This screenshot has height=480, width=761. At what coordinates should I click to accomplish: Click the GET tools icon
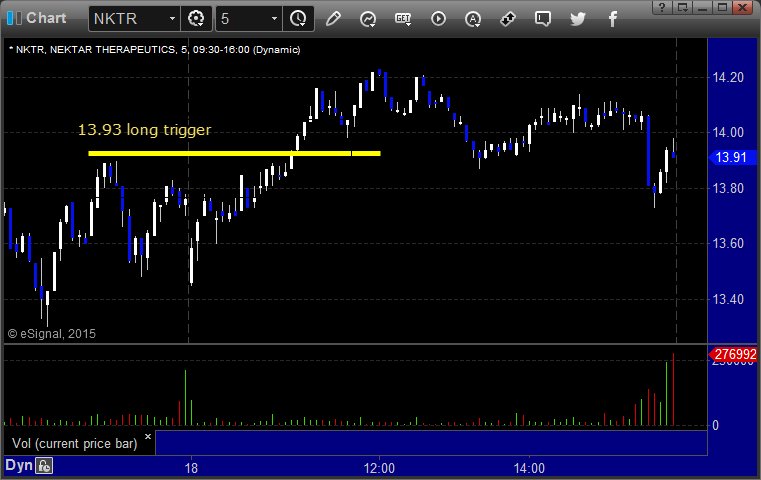403,19
